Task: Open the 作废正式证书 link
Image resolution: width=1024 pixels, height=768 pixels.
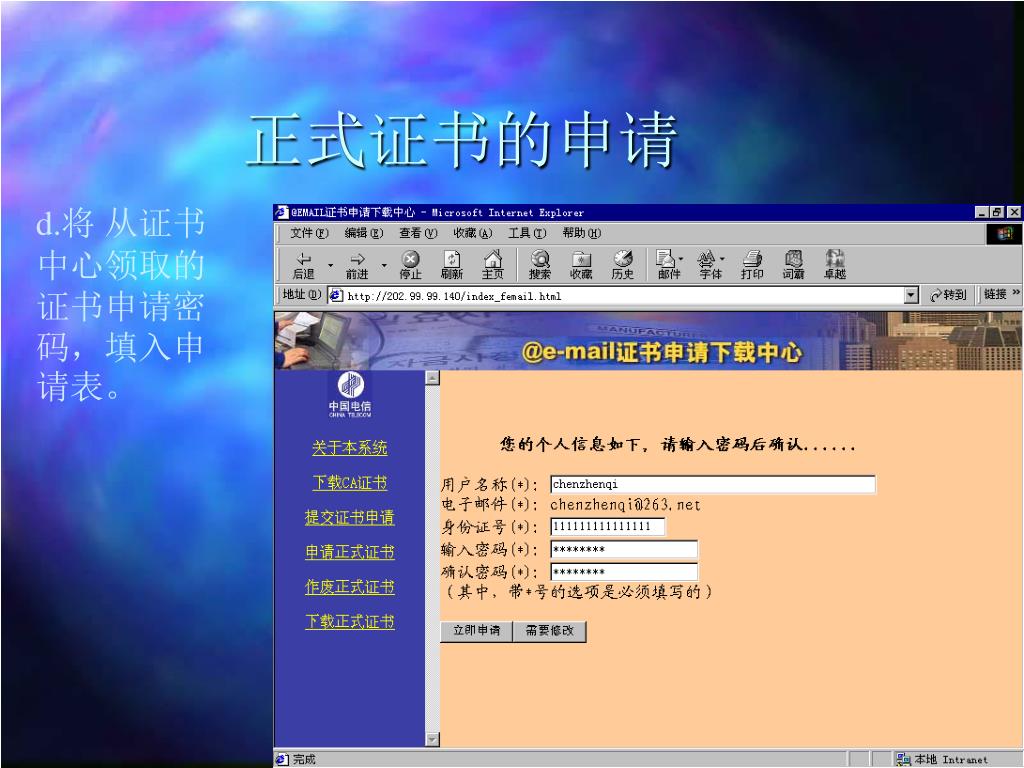Action: (x=350, y=586)
